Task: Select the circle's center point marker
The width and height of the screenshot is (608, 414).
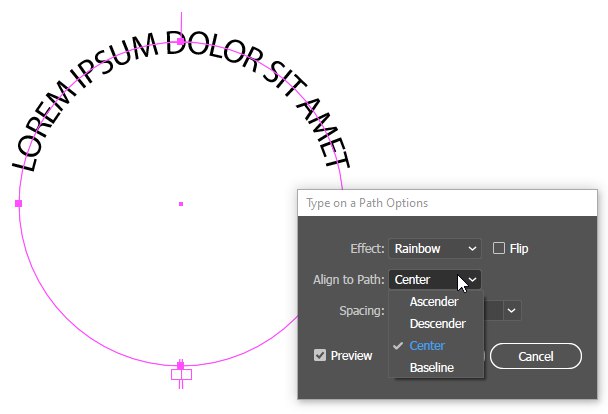Action: (181, 204)
